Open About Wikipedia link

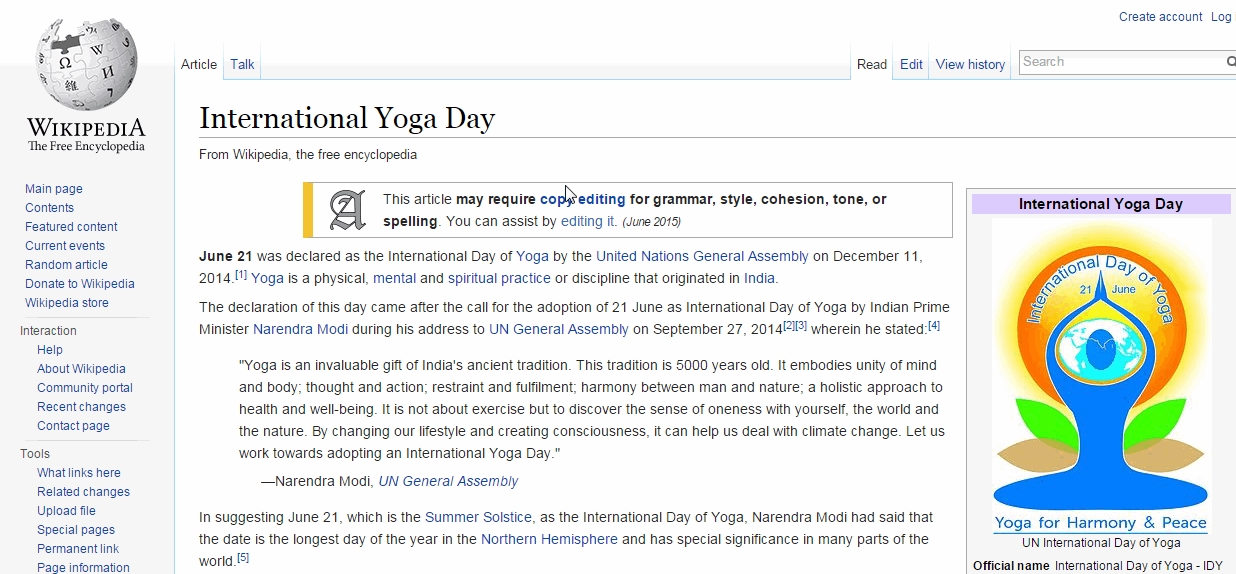tap(81, 369)
